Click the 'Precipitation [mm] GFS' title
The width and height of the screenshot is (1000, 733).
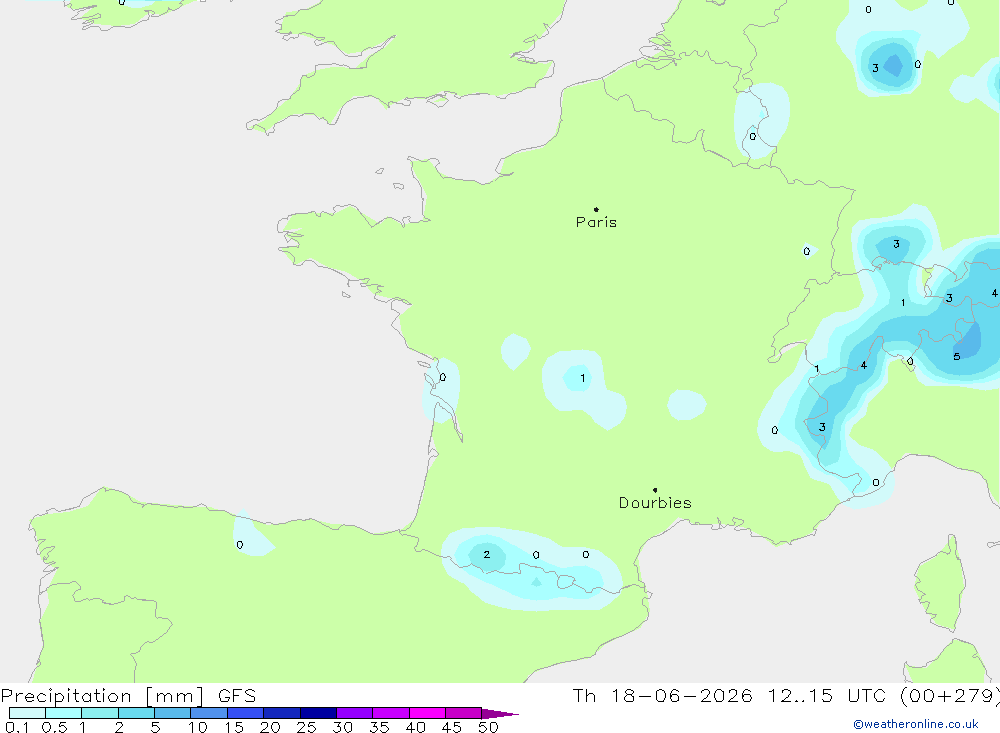[x=128, y=695]
